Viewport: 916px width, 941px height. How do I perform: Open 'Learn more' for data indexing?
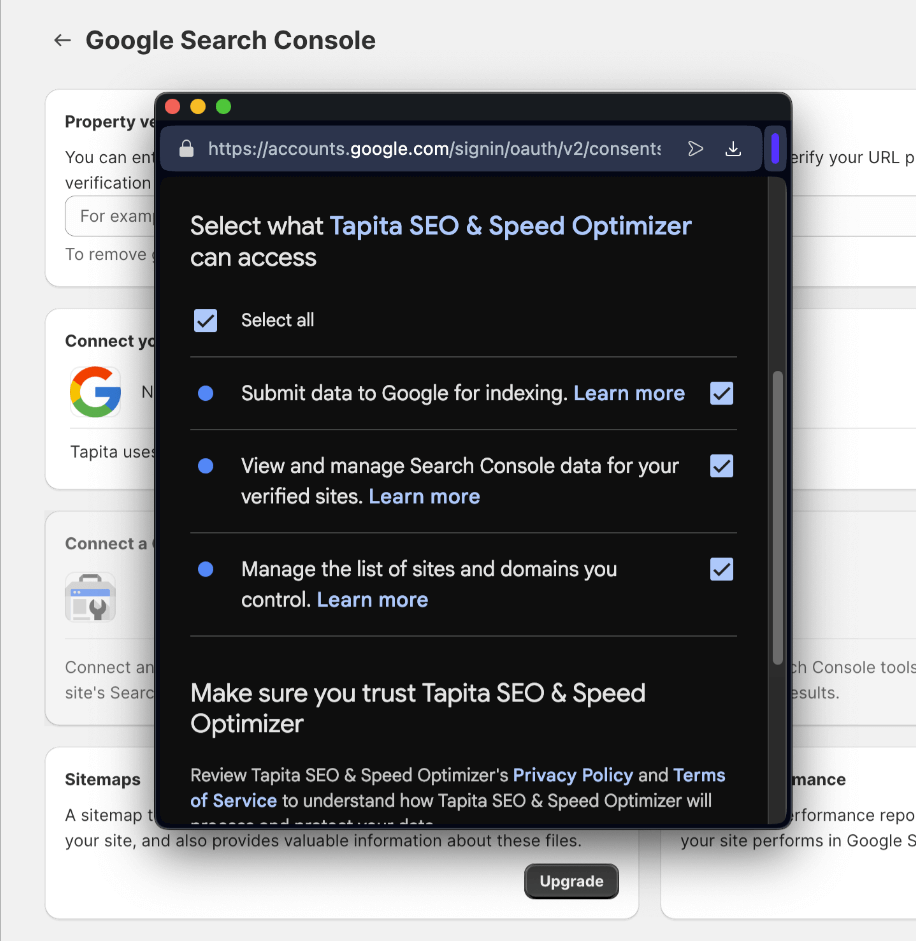(x=629, y=393)
